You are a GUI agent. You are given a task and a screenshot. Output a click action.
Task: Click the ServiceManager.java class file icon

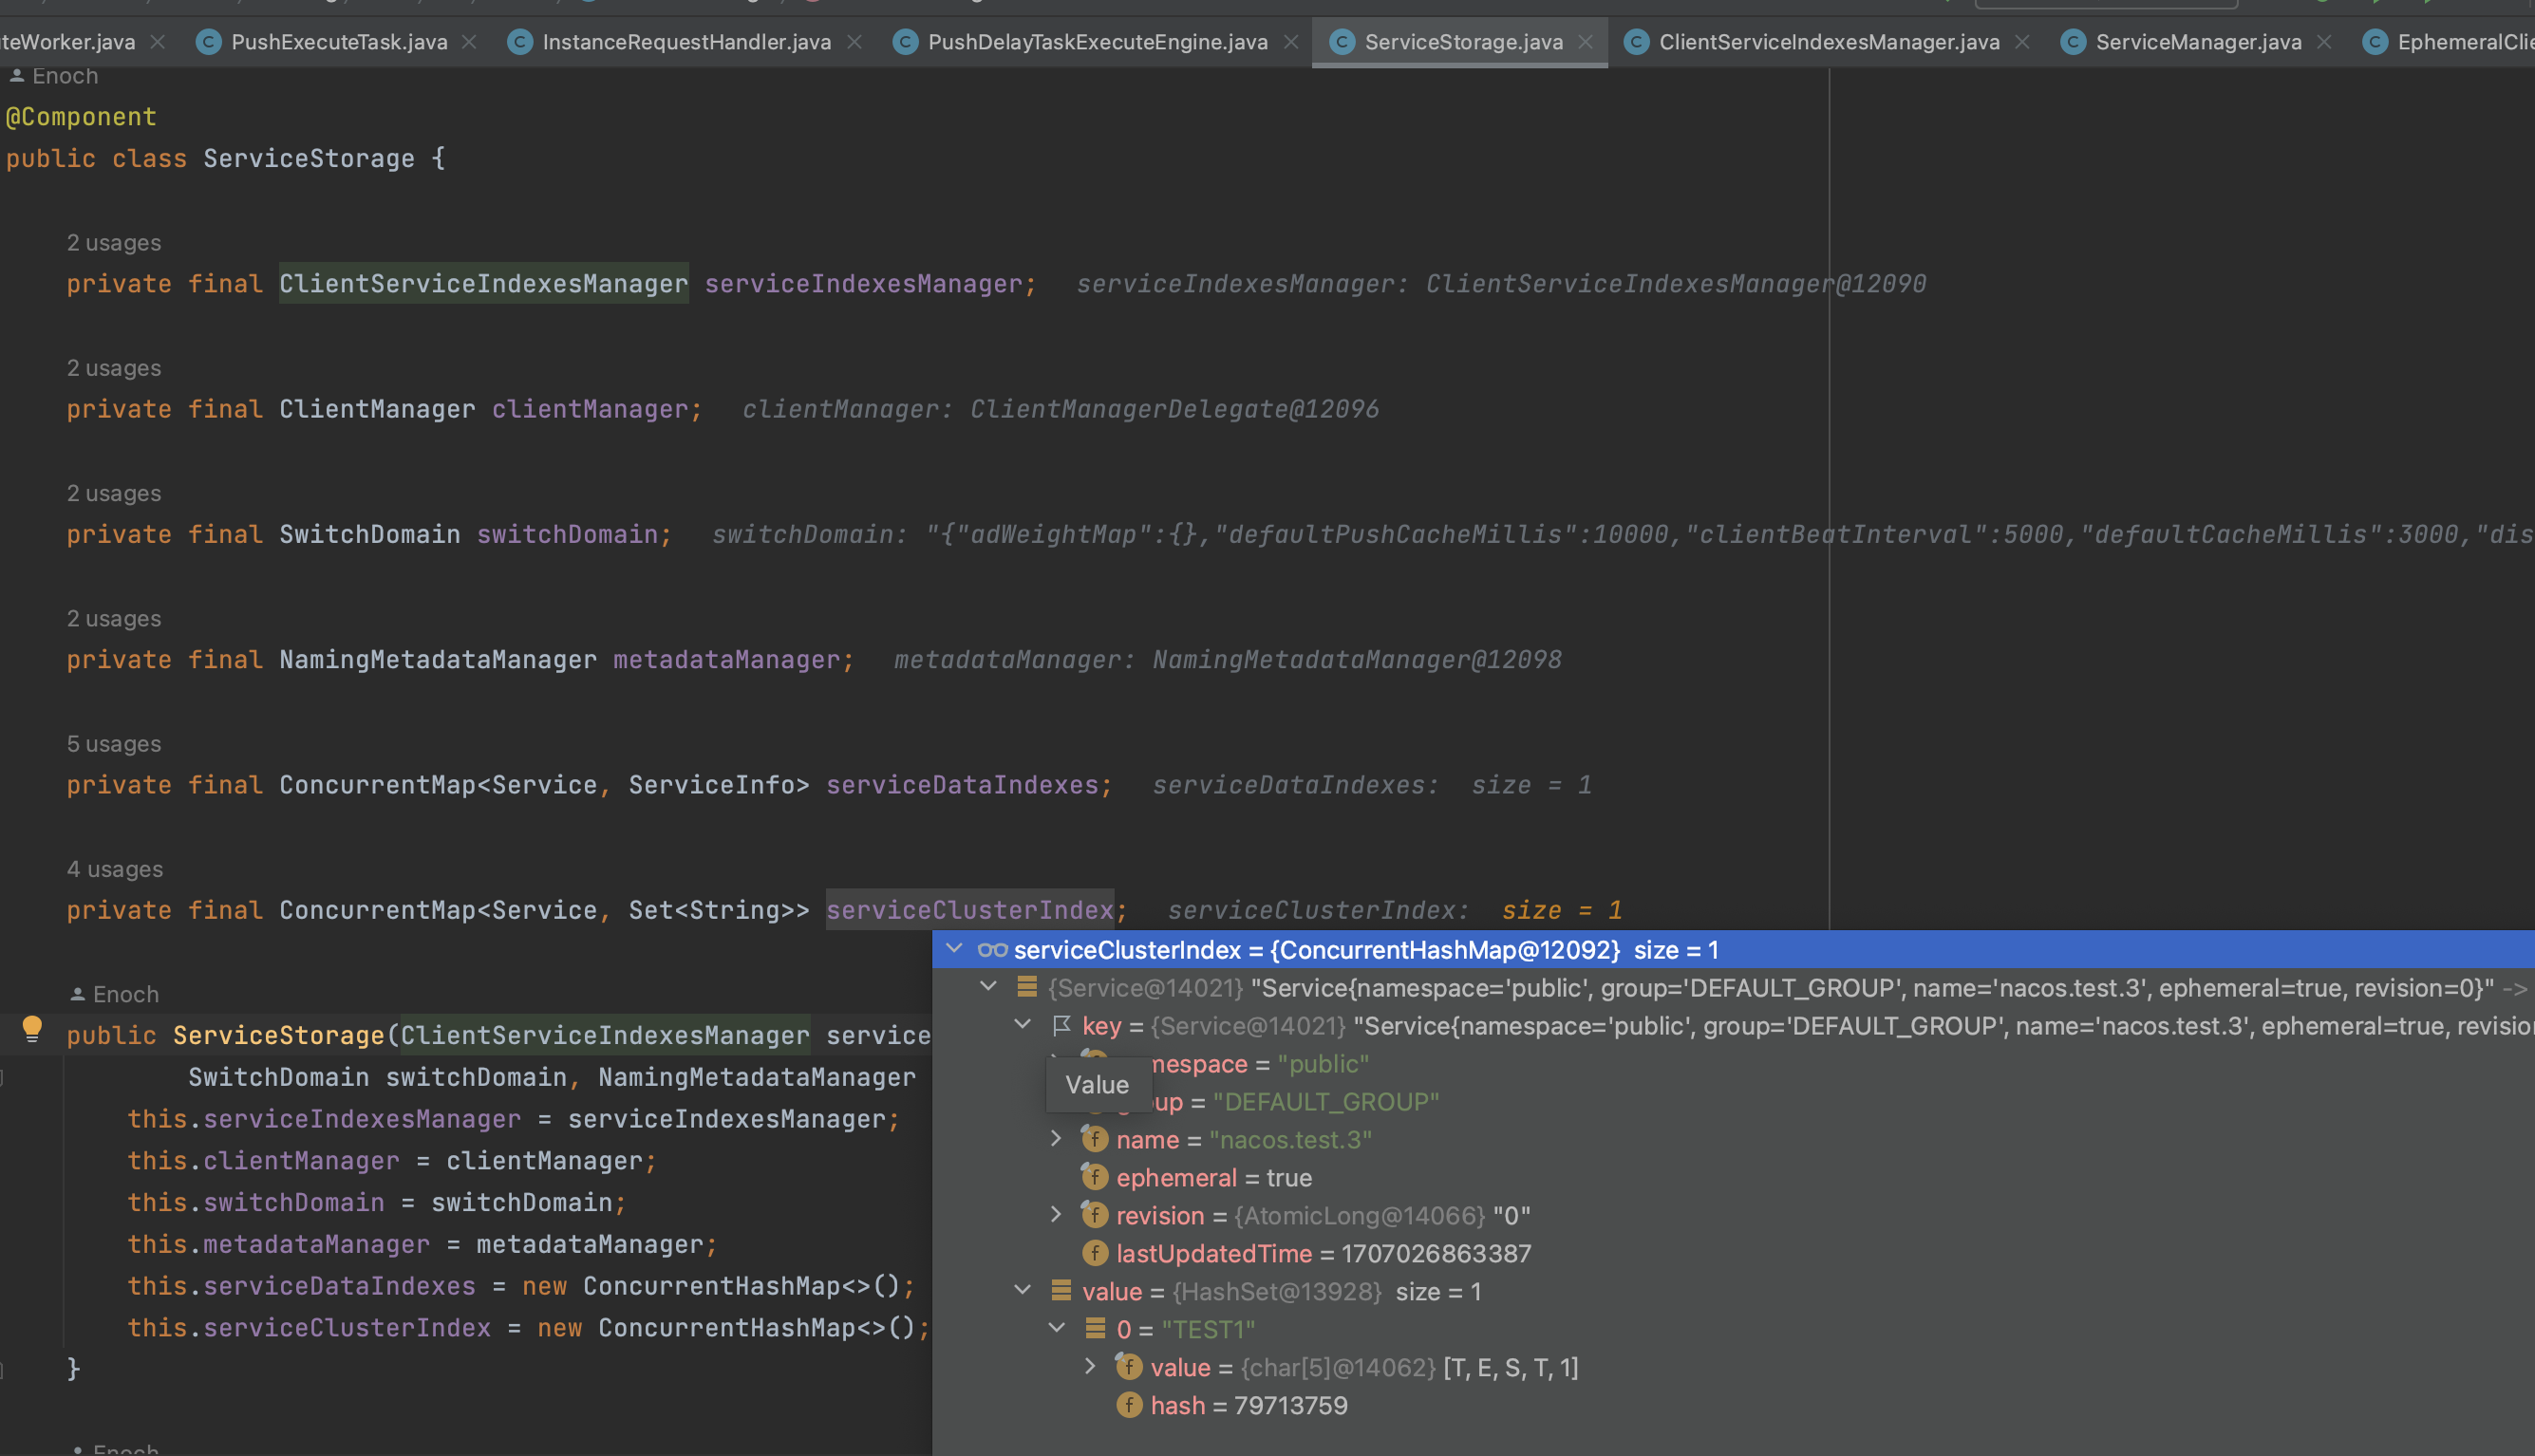tap(2073, 42)
